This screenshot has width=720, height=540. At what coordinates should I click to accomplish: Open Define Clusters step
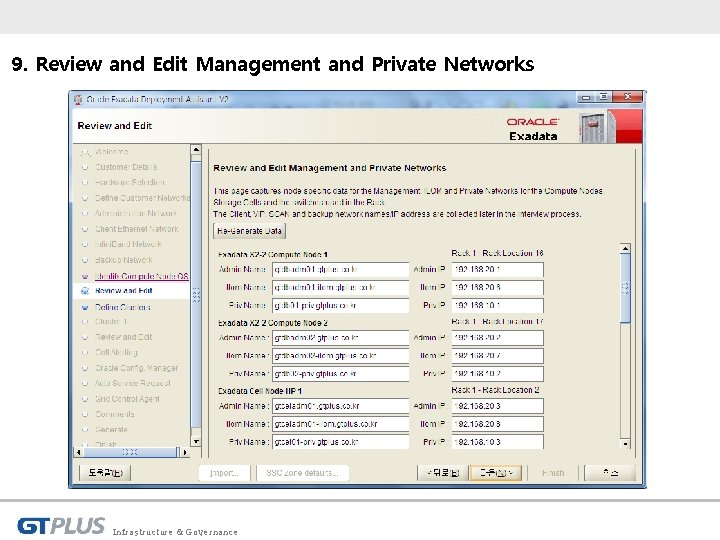pos(123,307)
